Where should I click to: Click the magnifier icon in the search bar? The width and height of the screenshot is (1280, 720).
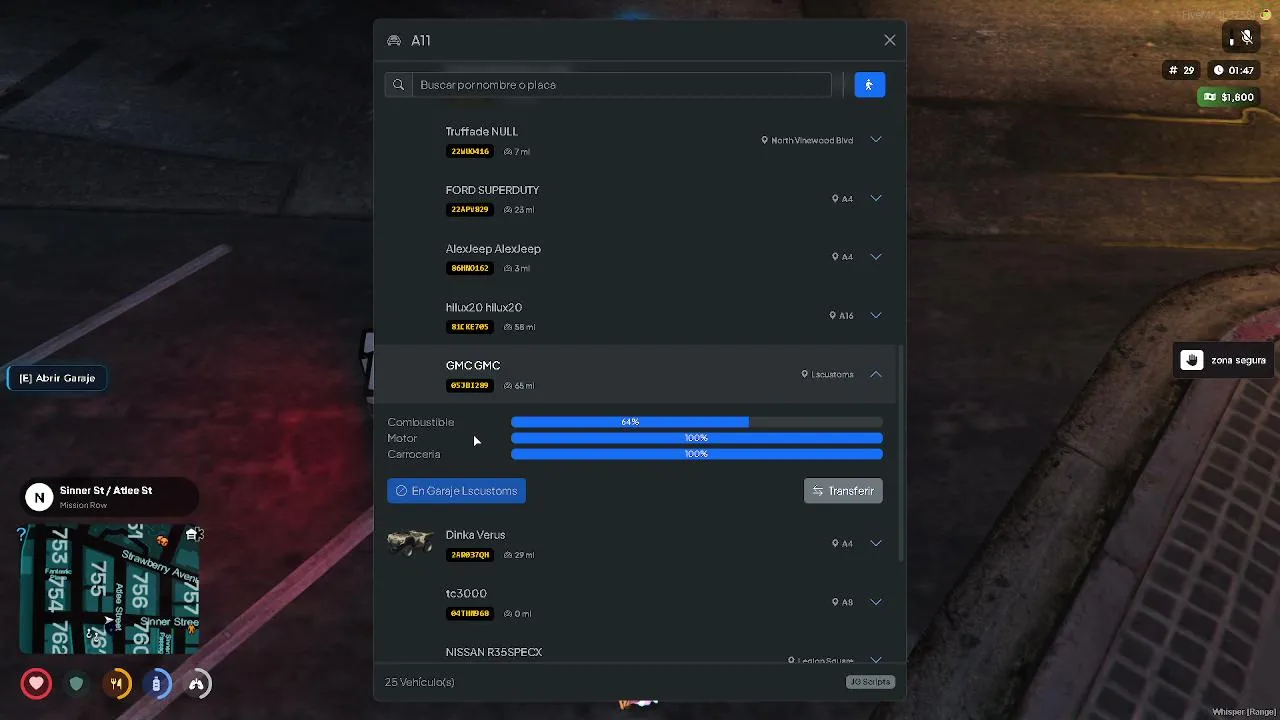(x=398, y=85)
